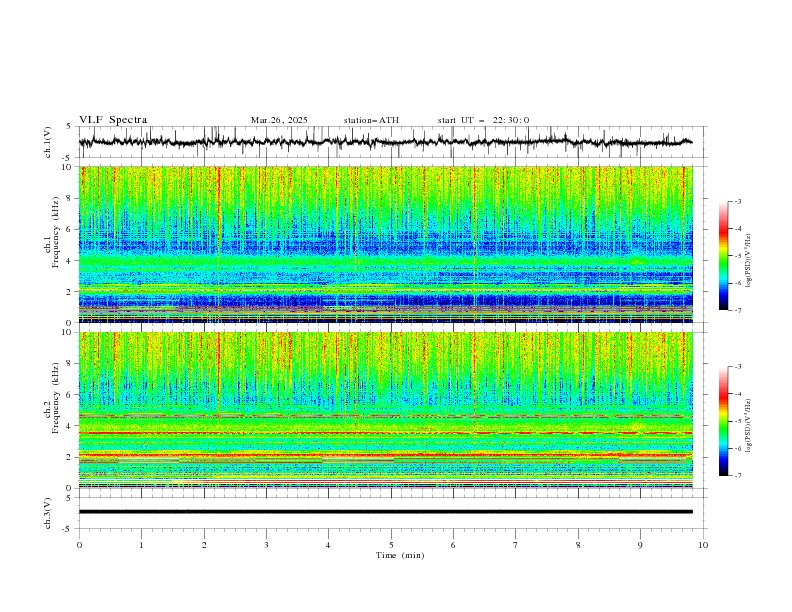This screenshot has width=792, height=612.
Task: Click the ch.2 spectrogram color scale bar
Action: pos(723,421)
